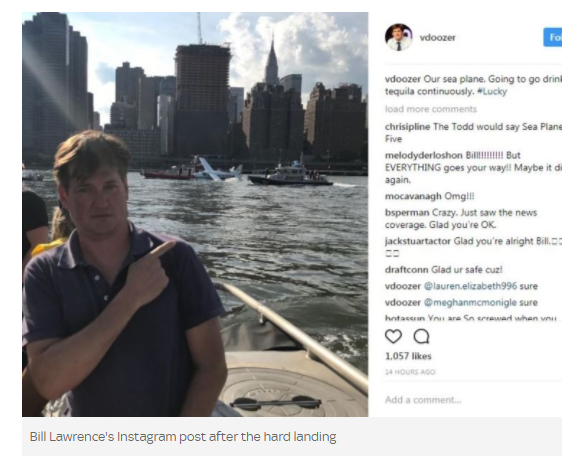This screenshot has height=475, width=583.
Task: Click the heart like icon
Action: [393, 336]
